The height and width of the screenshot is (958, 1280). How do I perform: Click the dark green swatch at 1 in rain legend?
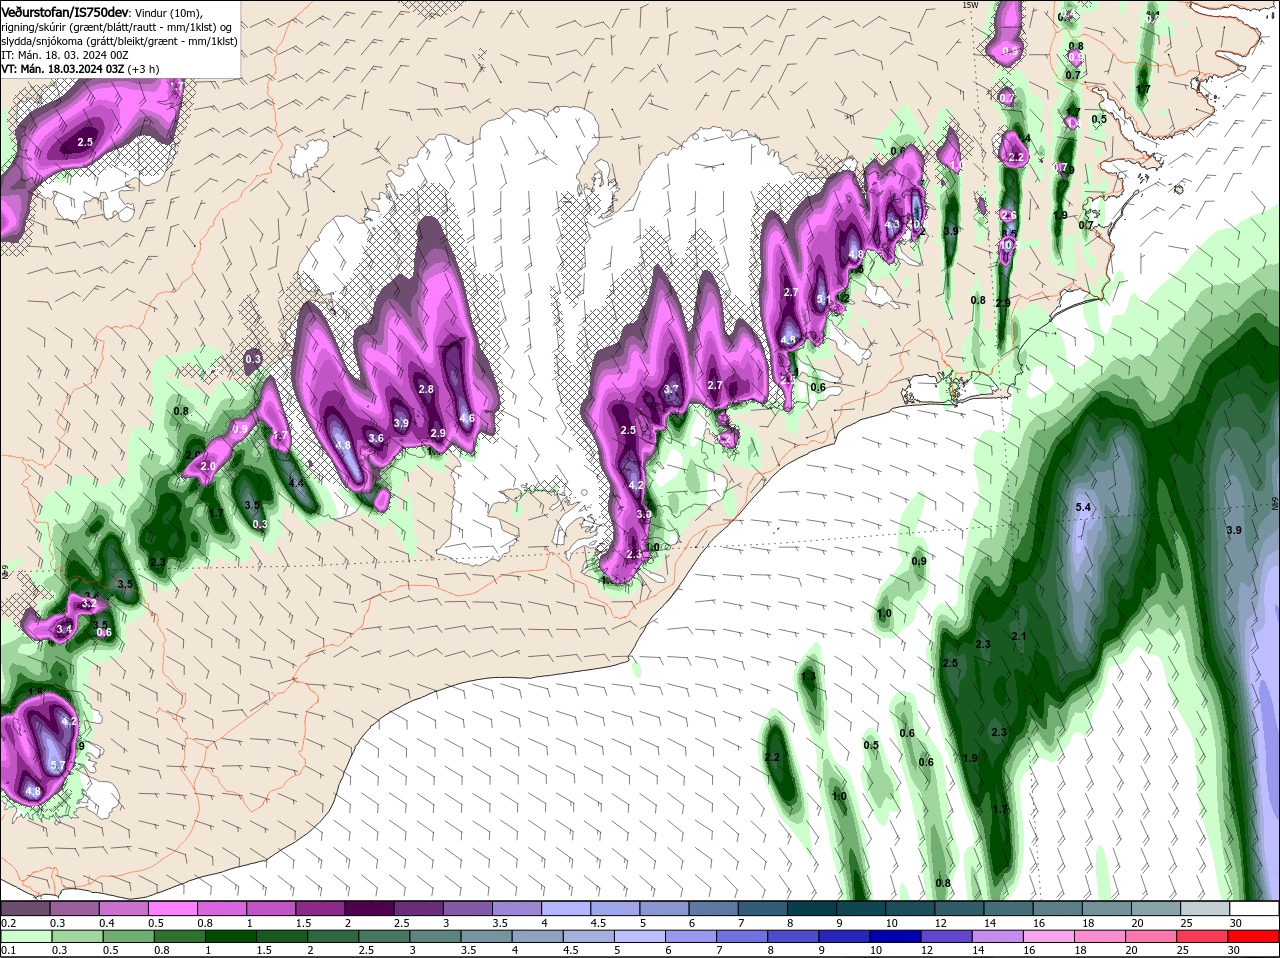(230, 937)
